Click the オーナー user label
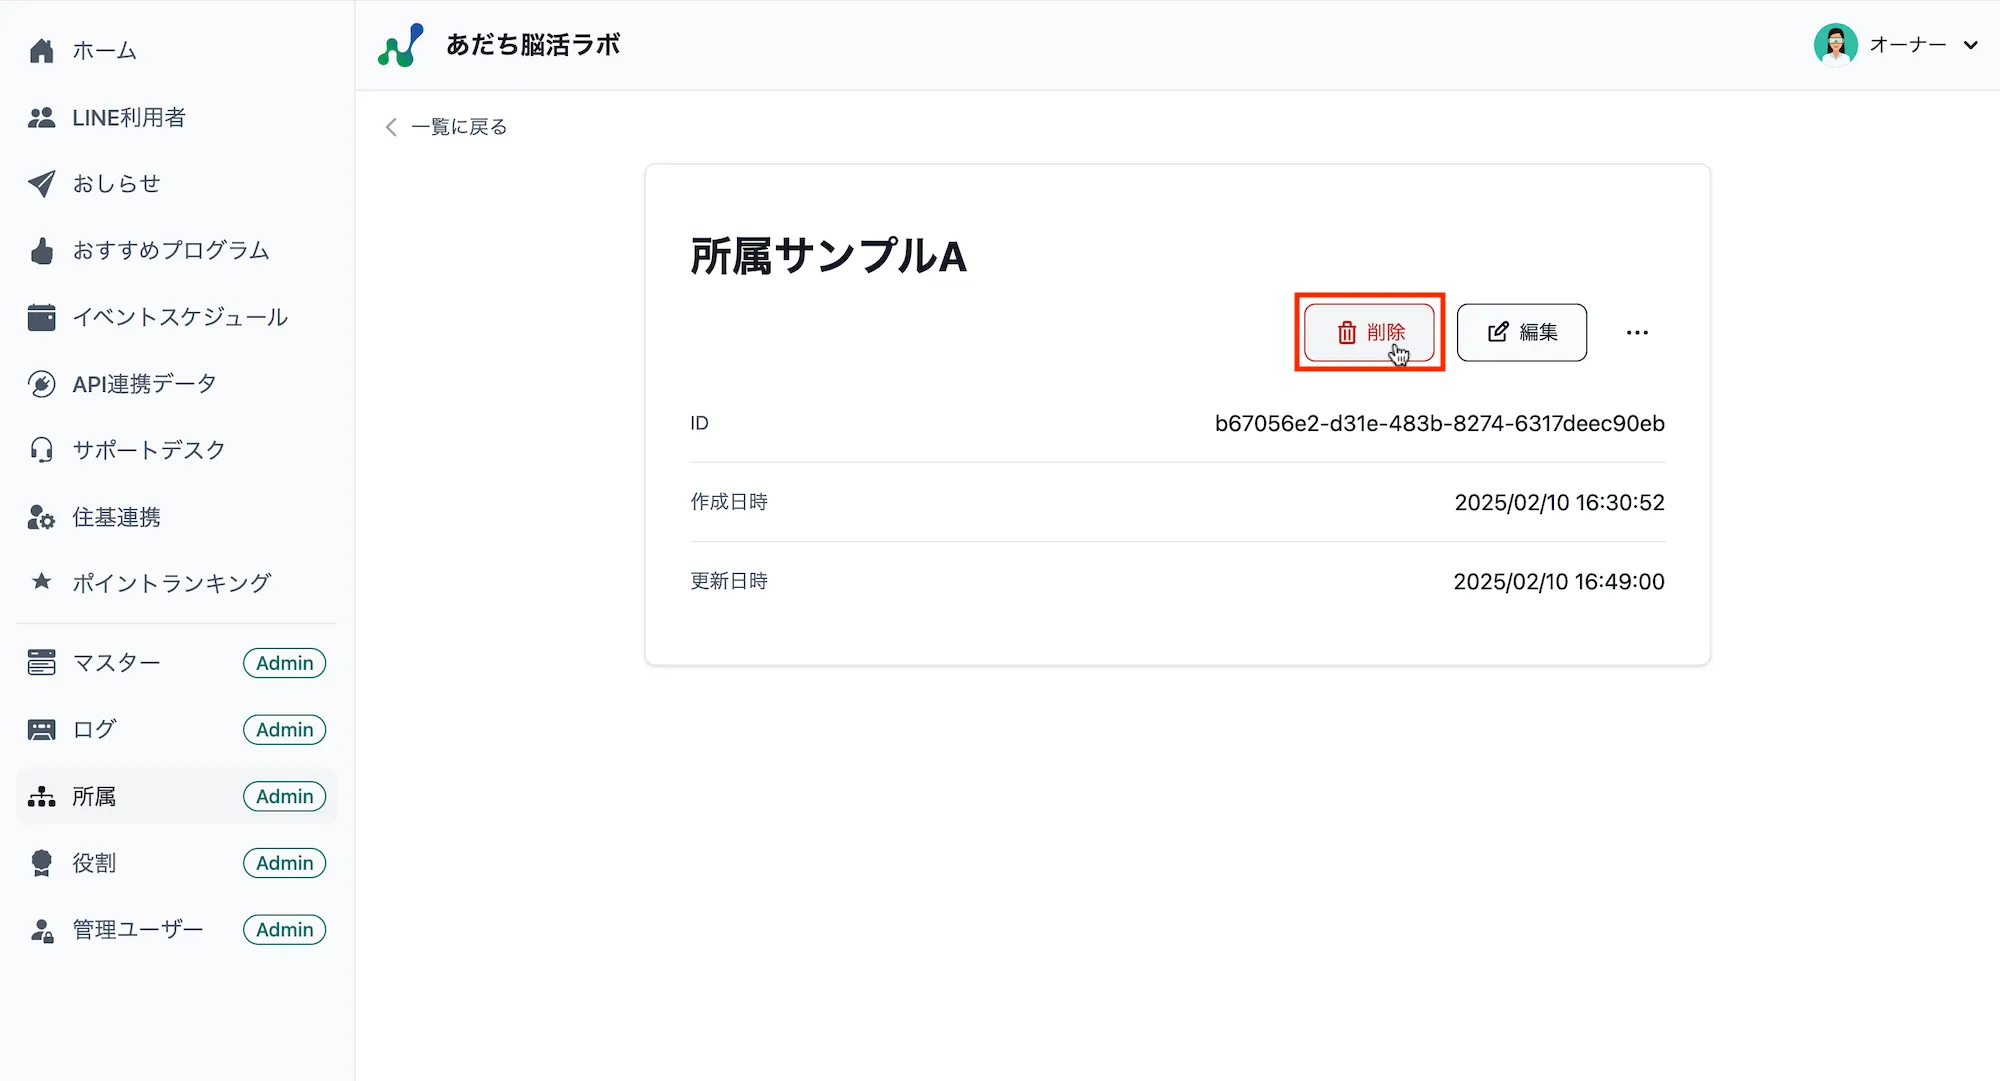The width and height of the screenshot is (2000, 1081). coord(1908,45)
